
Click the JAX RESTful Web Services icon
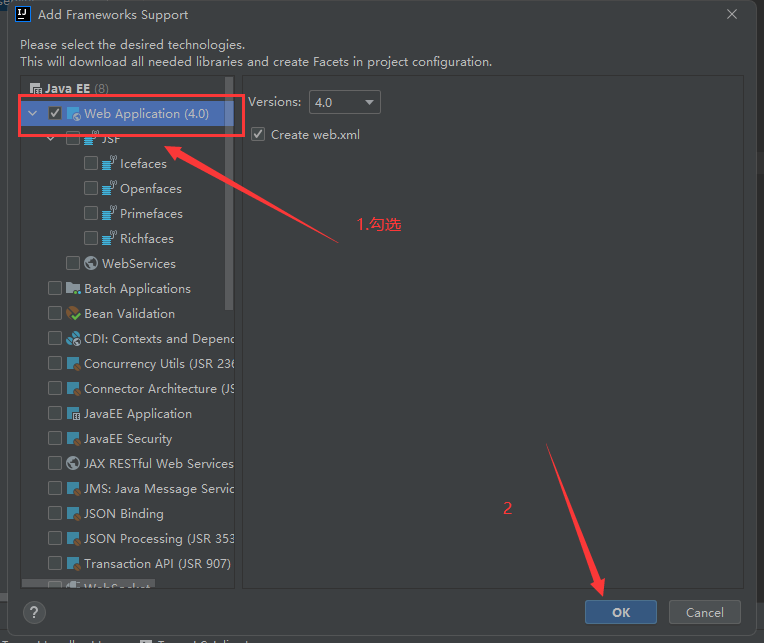[73, 463]
